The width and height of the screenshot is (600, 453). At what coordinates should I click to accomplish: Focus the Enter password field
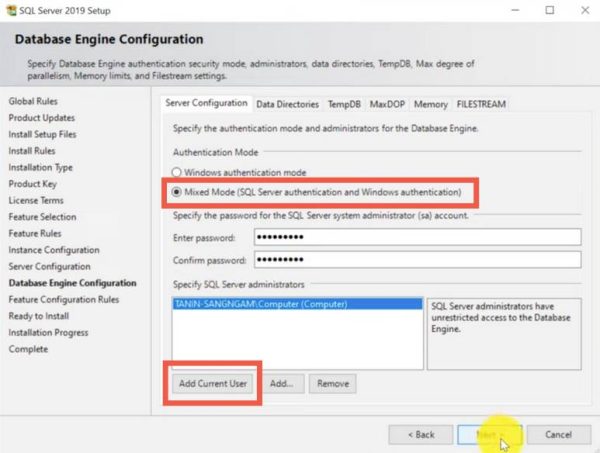417,237
